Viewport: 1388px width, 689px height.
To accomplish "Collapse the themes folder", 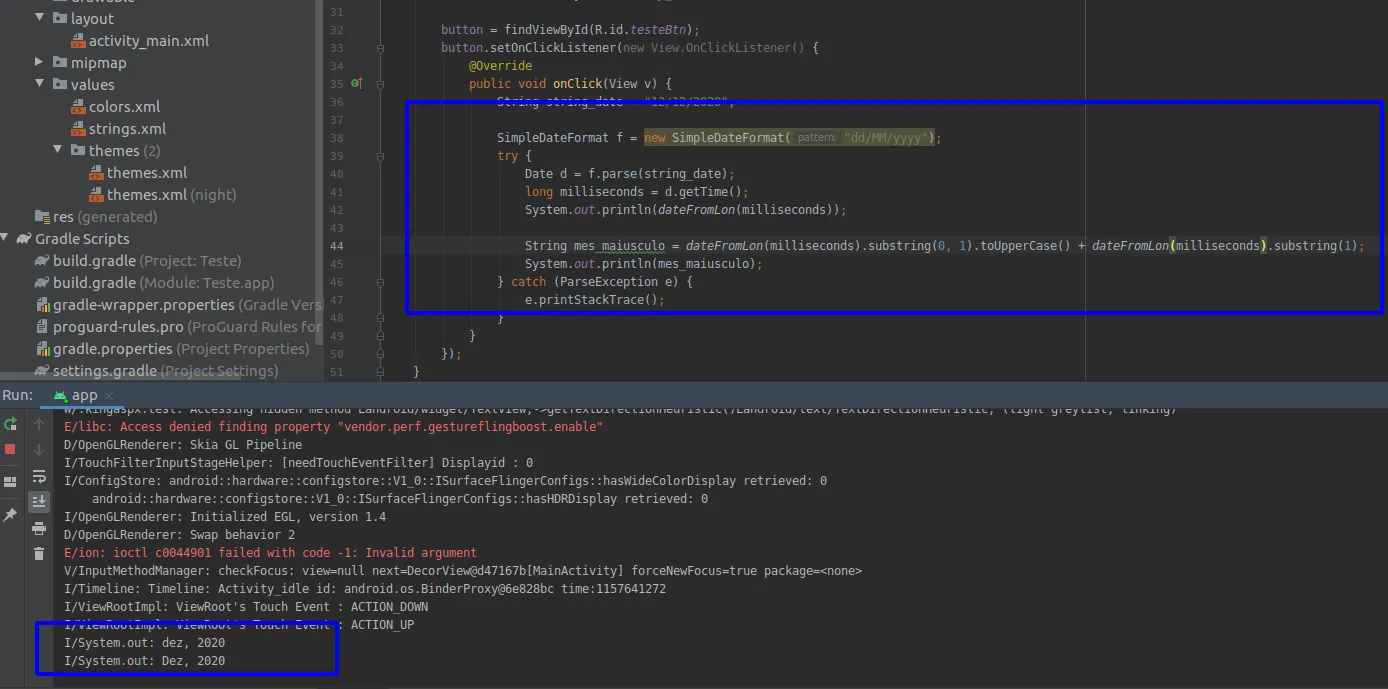I will pyautogui.click(x=58, y=151).
